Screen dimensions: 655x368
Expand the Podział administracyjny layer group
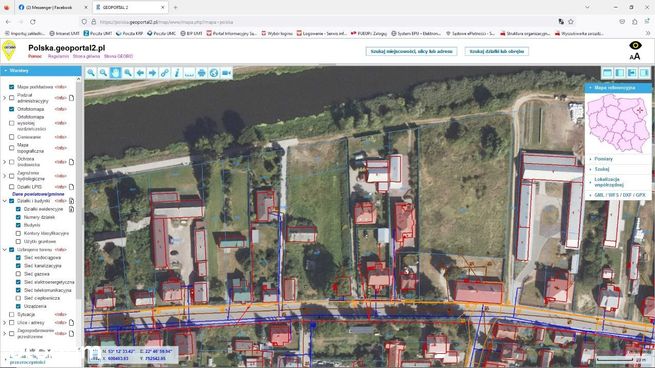coord(5,98)
